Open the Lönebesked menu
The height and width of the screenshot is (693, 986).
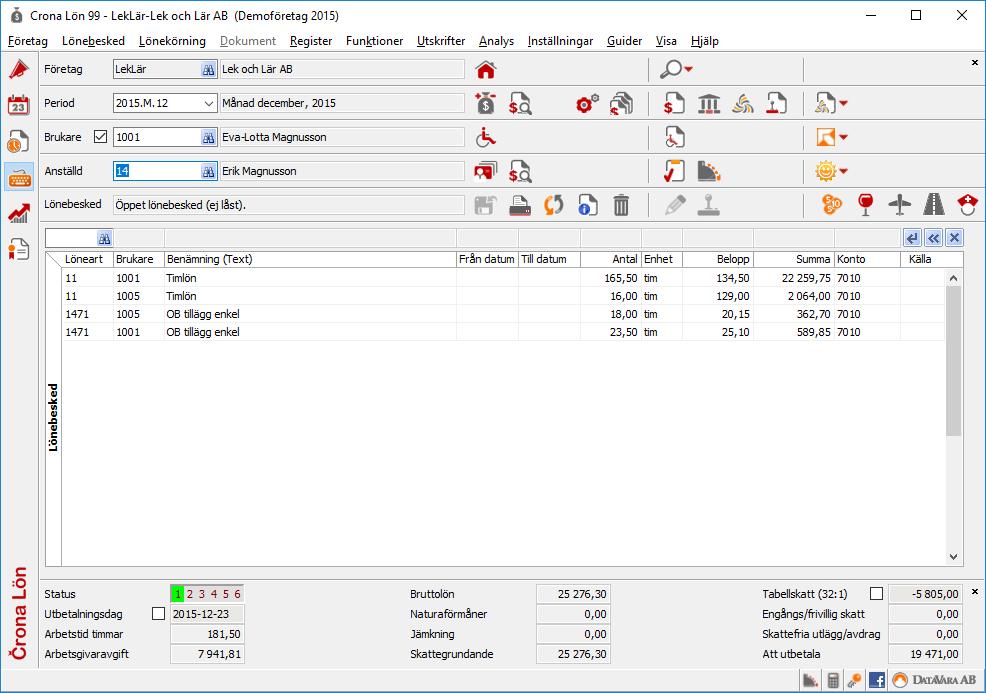pos(93,41)
